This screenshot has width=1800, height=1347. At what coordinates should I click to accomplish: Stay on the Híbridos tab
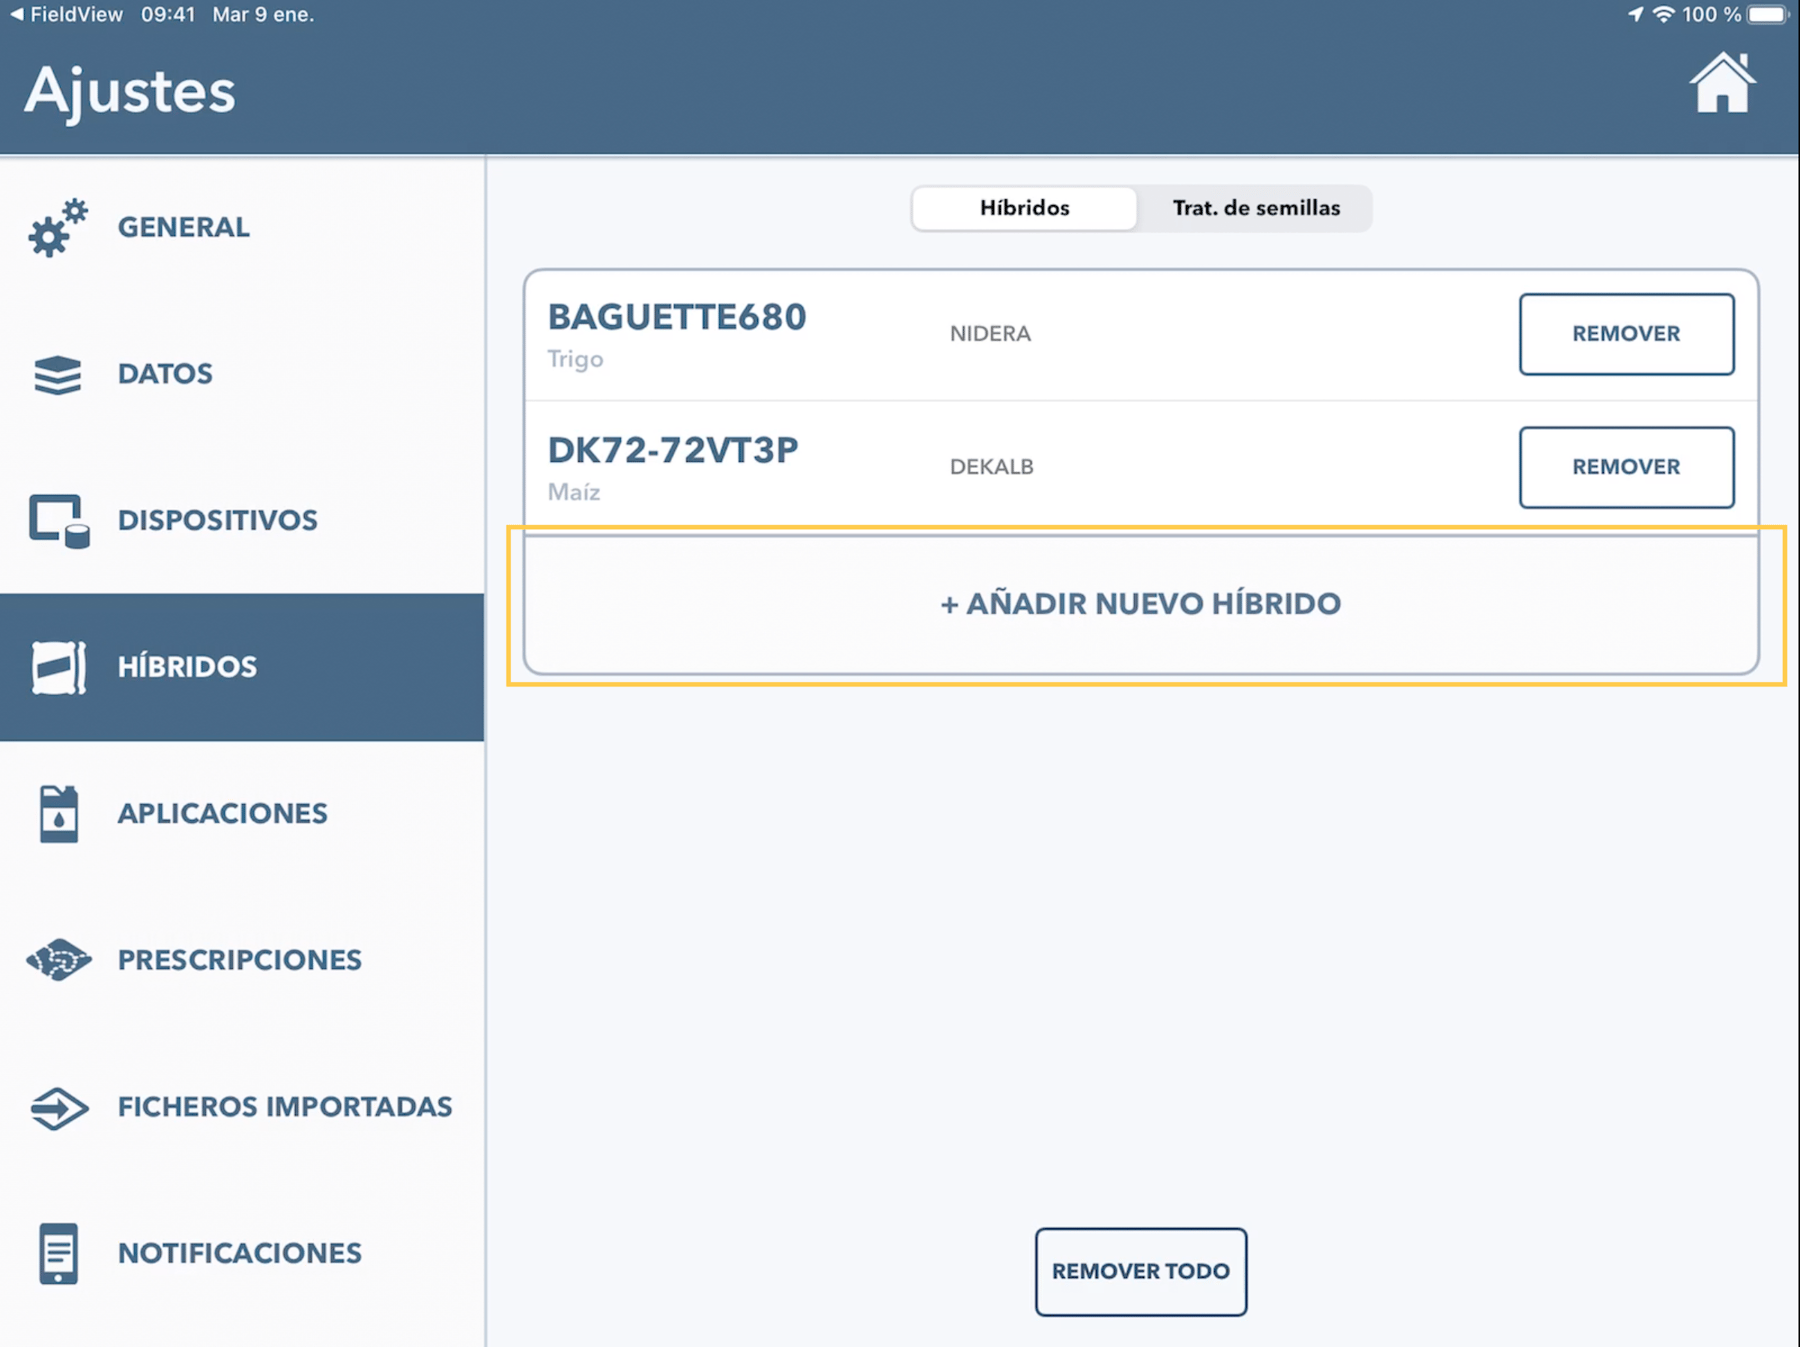[x=1023, y=208]
